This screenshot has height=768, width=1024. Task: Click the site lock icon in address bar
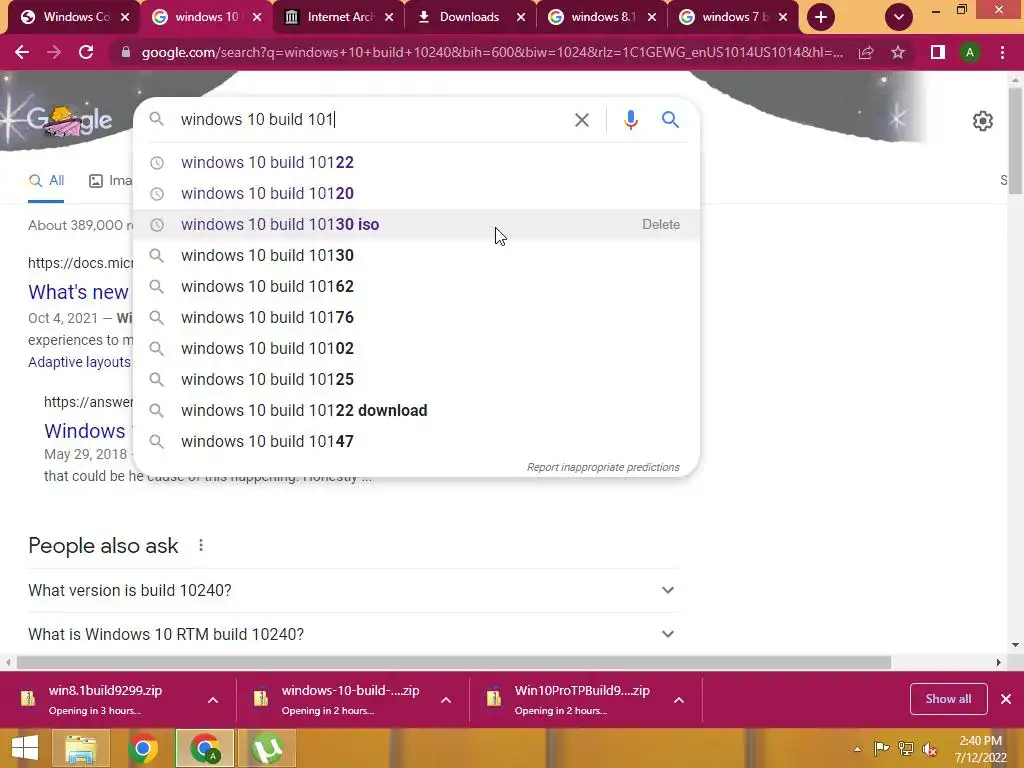(x=125, y=52)
